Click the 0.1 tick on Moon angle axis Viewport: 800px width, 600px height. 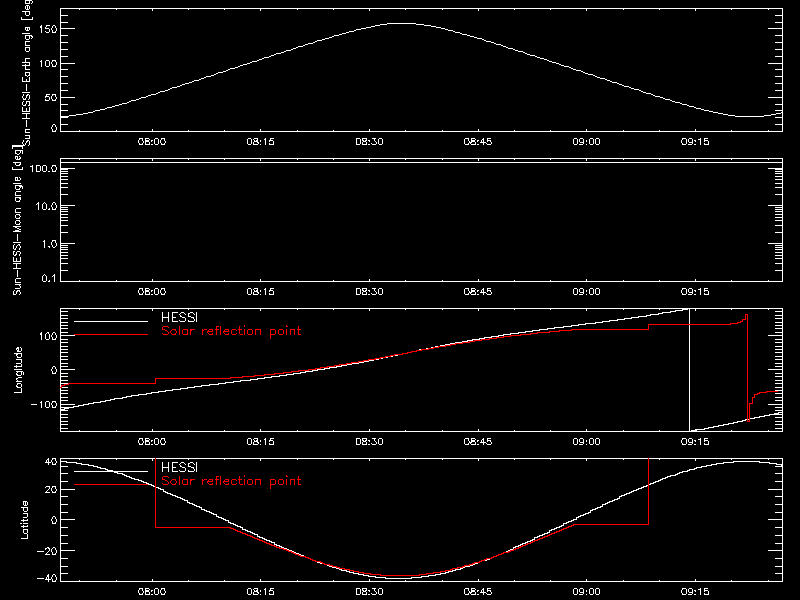49,278
